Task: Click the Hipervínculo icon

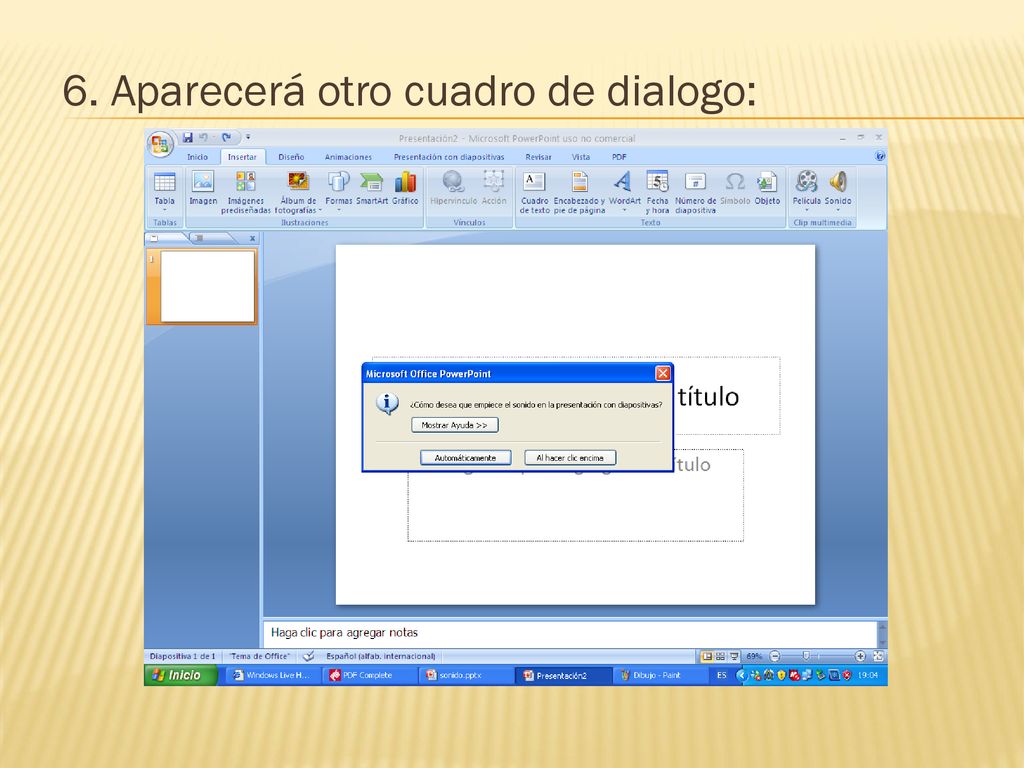Action: coord(453,181)
